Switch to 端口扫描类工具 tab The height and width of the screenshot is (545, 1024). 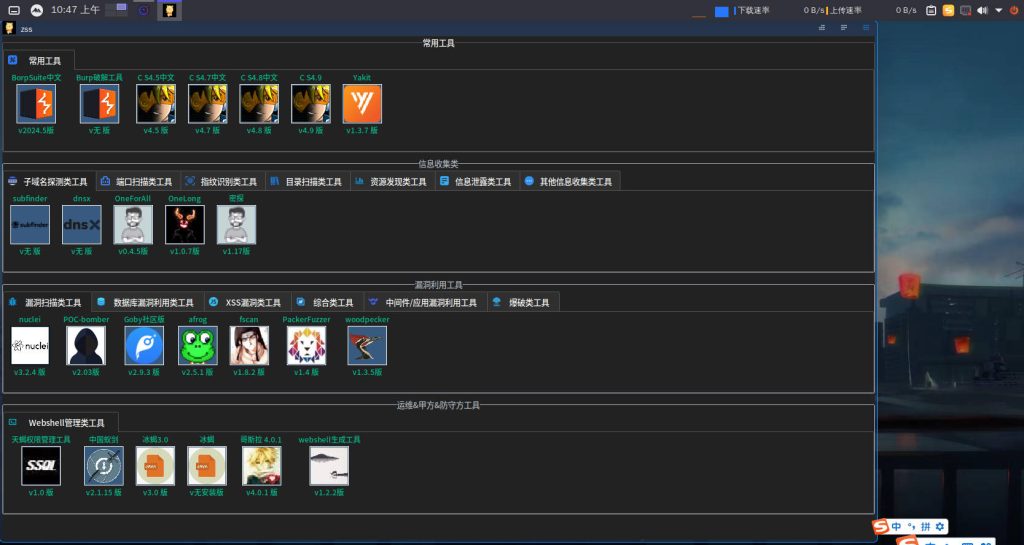[x=138, y=181]
